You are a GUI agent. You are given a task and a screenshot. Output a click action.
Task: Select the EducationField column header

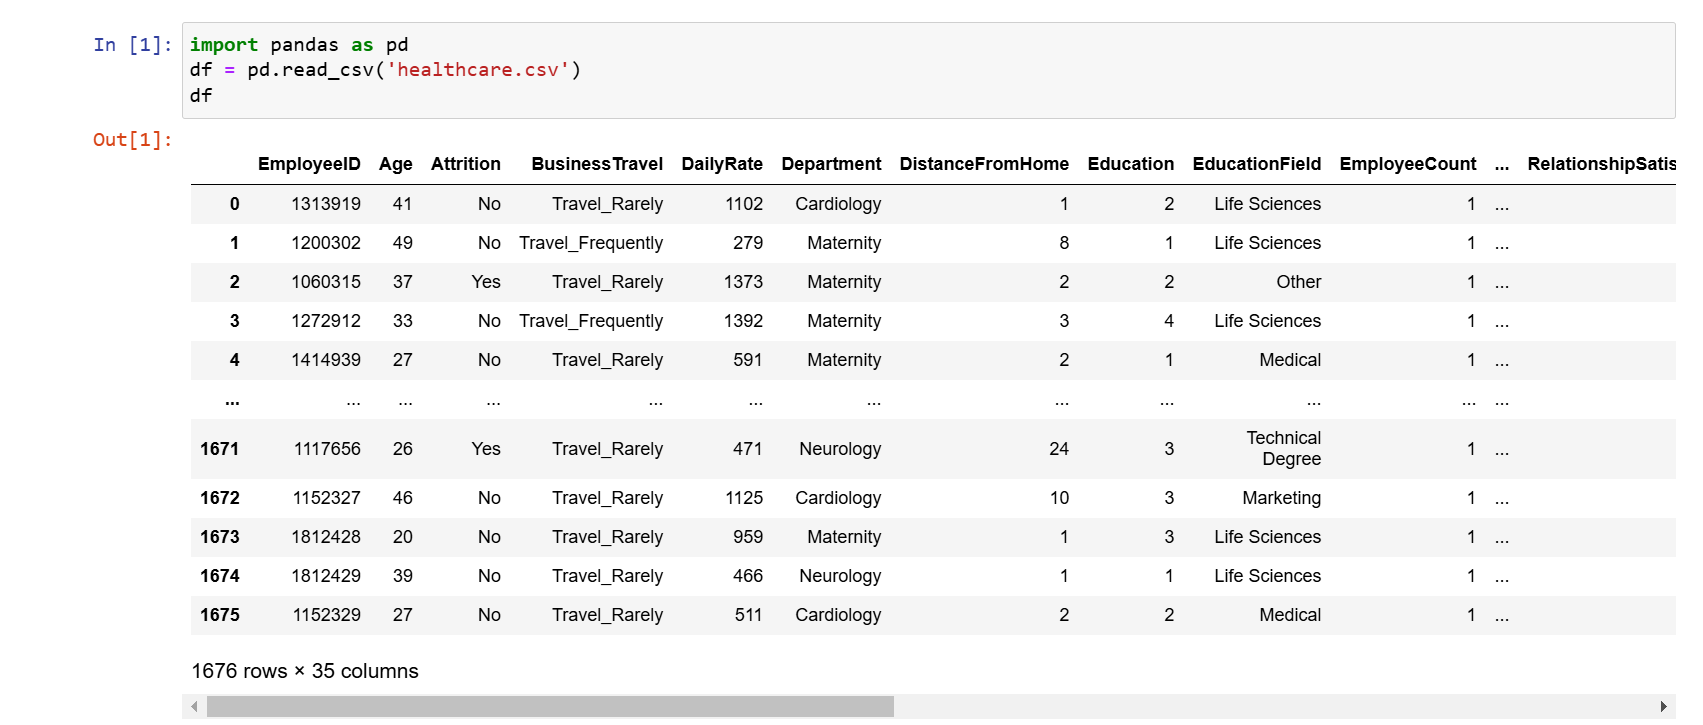[x=1256, y=164]
